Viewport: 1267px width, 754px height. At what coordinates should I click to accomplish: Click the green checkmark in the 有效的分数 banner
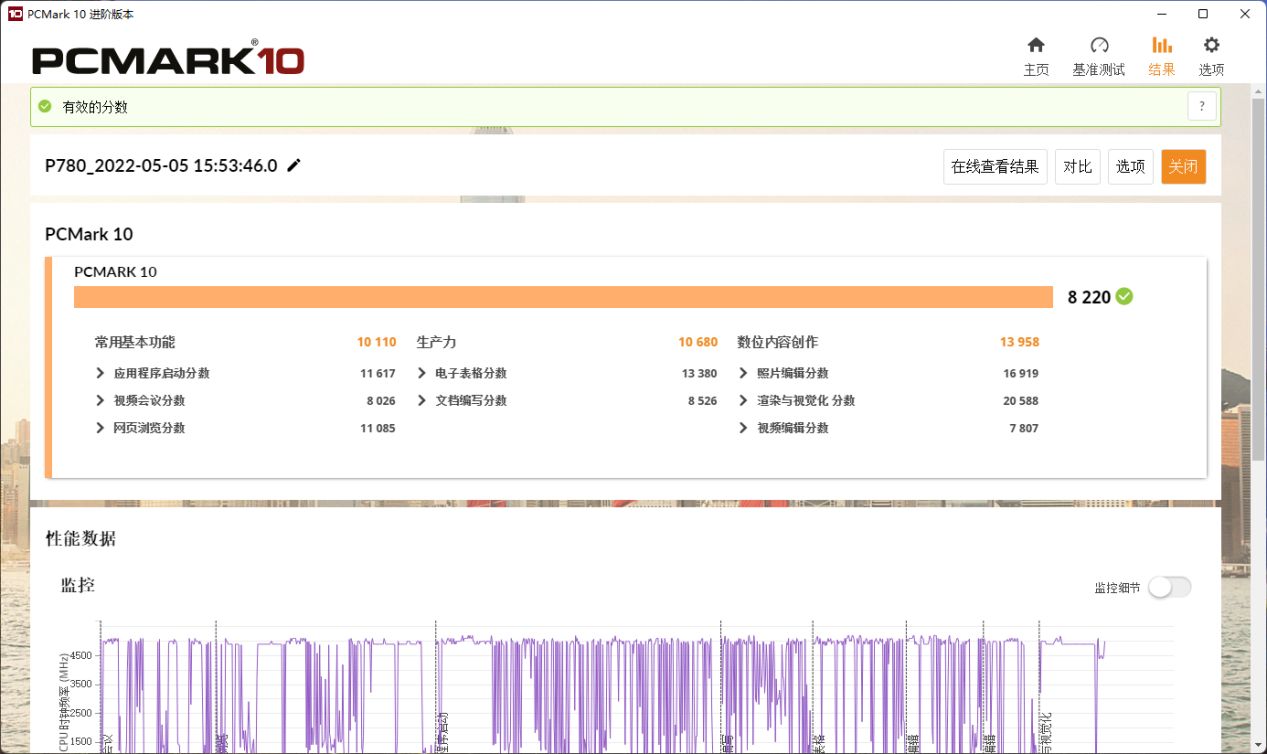coord(44,105)
